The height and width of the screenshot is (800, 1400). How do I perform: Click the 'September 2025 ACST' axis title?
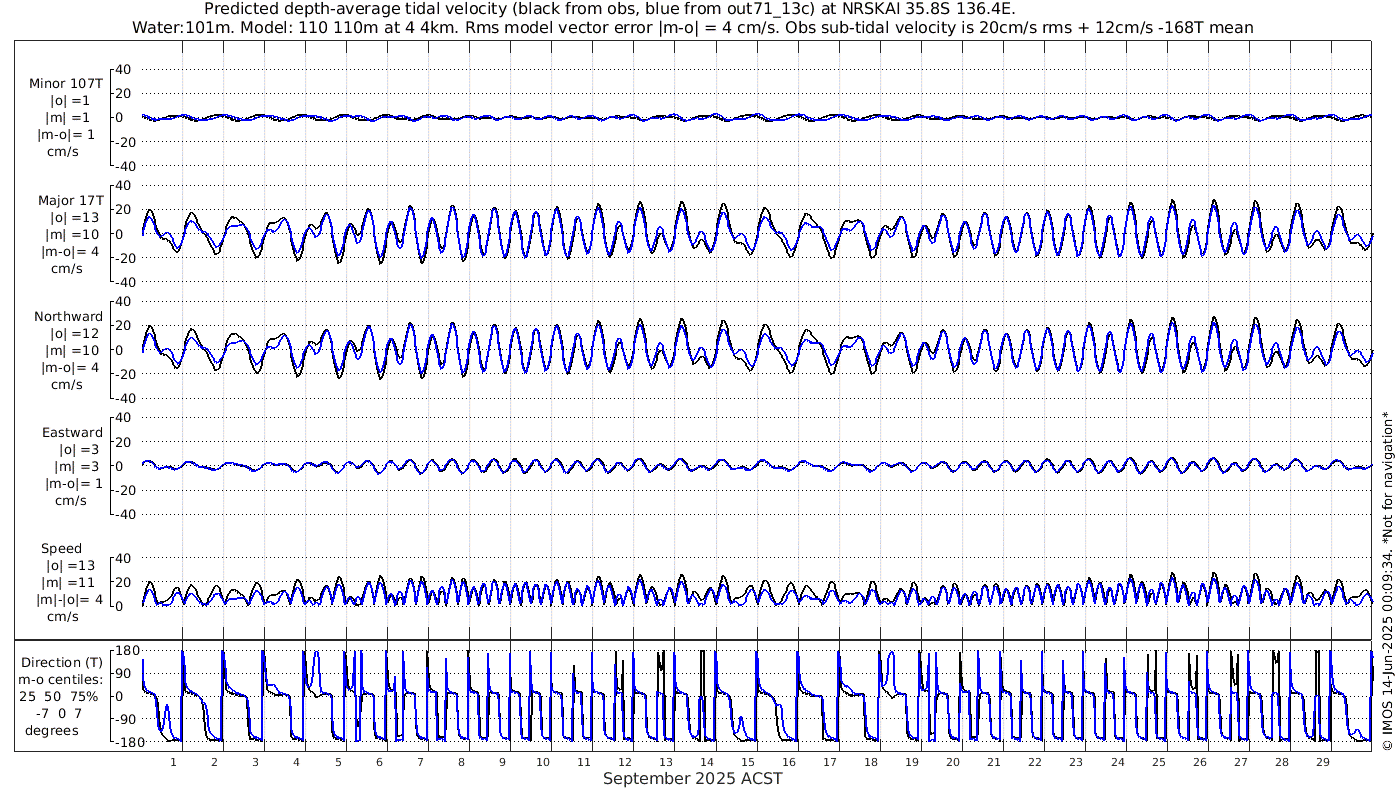pos(692,779)
